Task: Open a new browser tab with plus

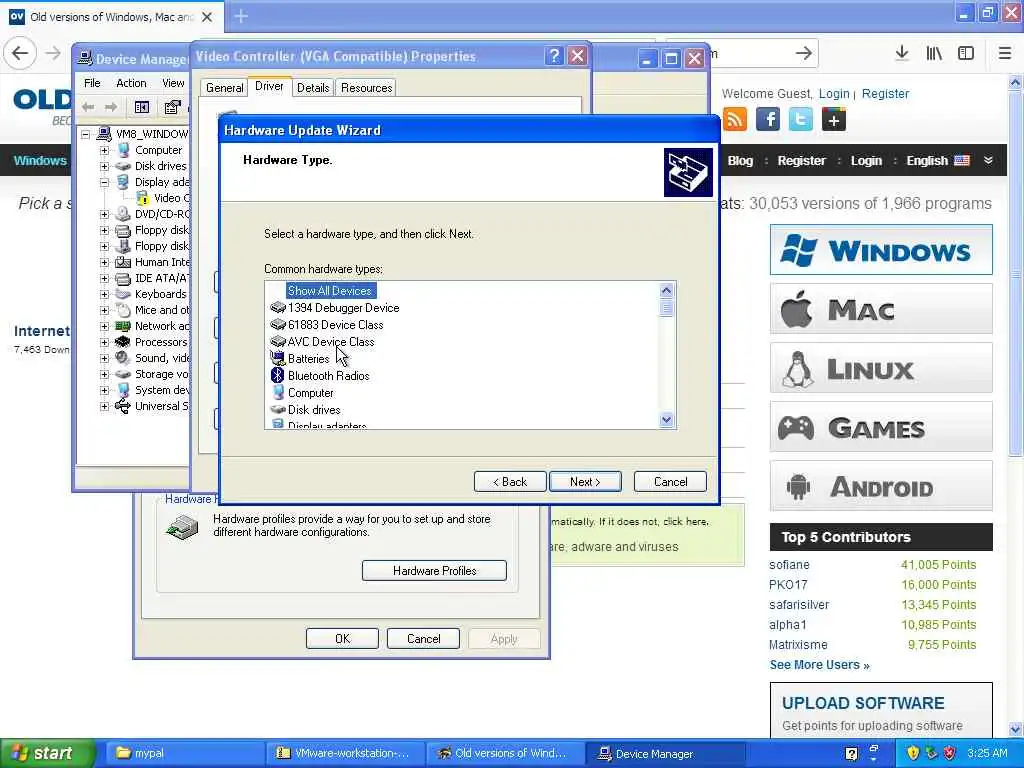Action: pyautogui.click(x=241, y=16)
